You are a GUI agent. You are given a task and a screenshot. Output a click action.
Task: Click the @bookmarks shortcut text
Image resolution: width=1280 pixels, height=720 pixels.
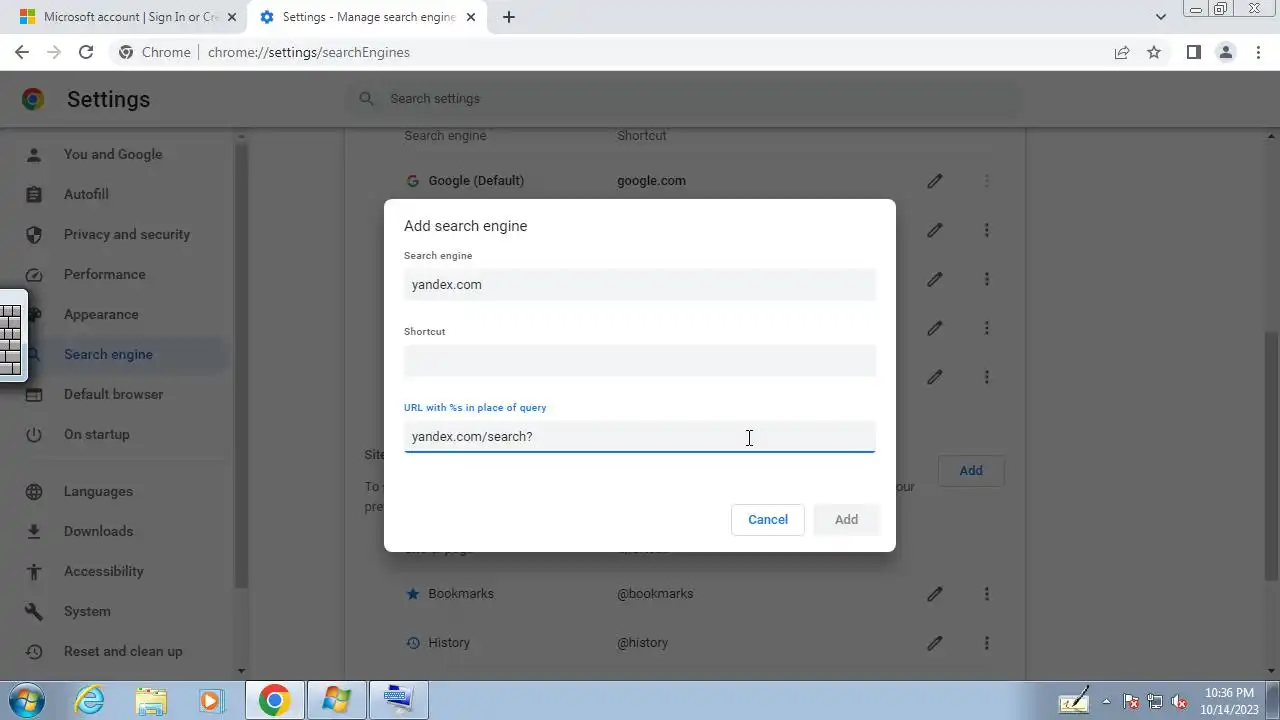(x=655, y=594)
